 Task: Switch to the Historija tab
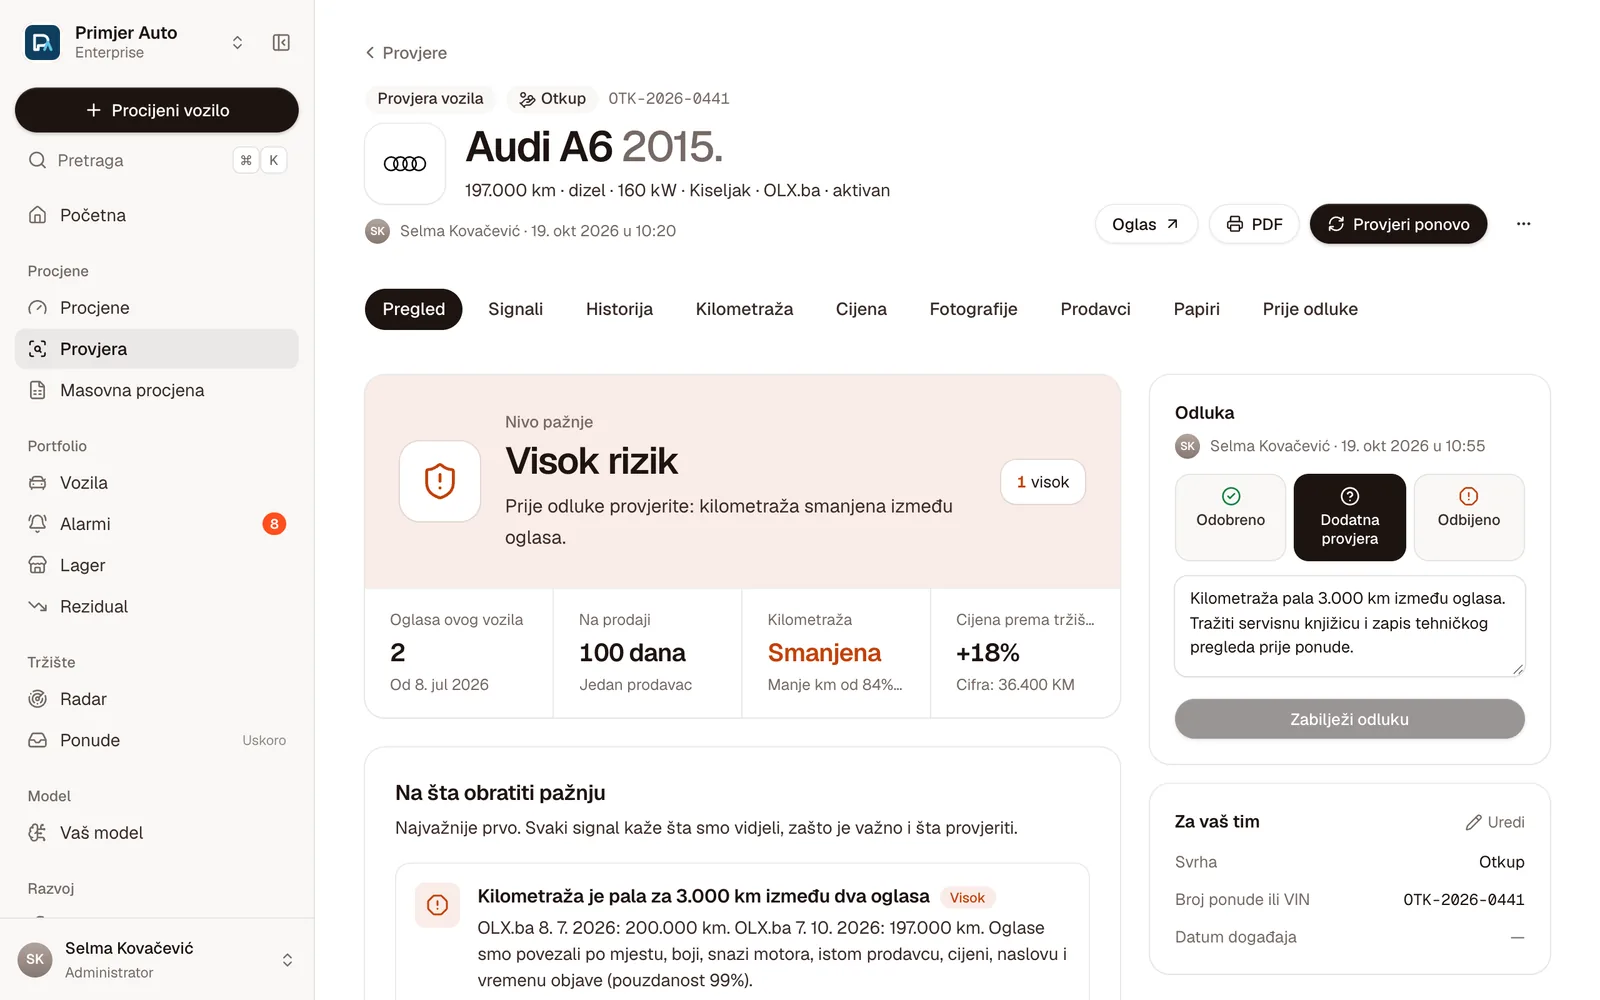point(619,309)
